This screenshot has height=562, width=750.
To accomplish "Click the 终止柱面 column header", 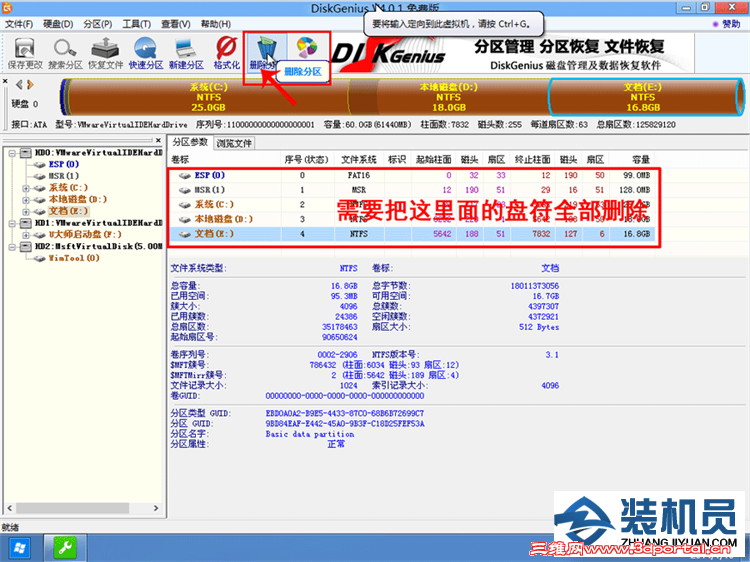I will (x=532, y=159).
